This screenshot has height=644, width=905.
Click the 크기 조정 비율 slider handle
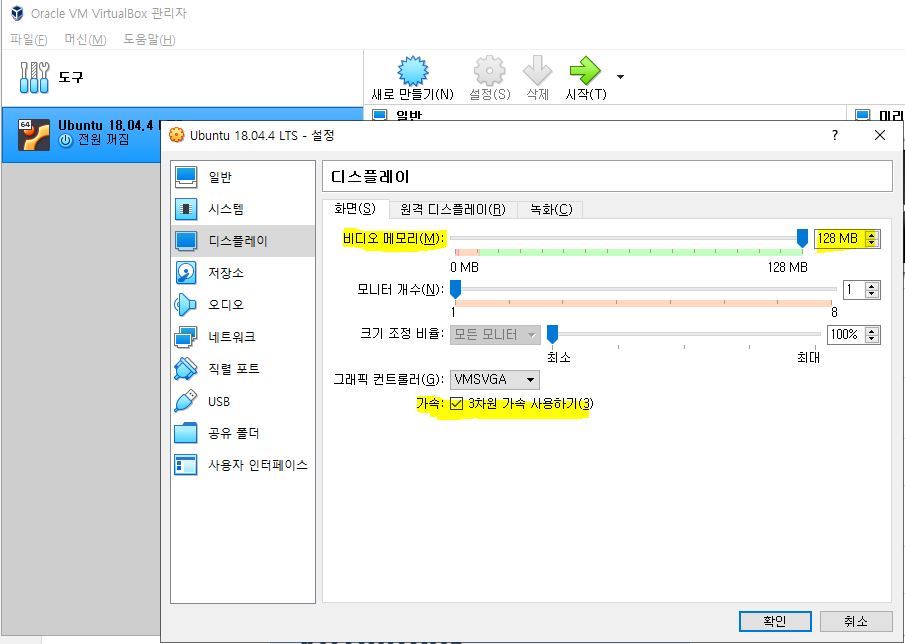[552, 334]
